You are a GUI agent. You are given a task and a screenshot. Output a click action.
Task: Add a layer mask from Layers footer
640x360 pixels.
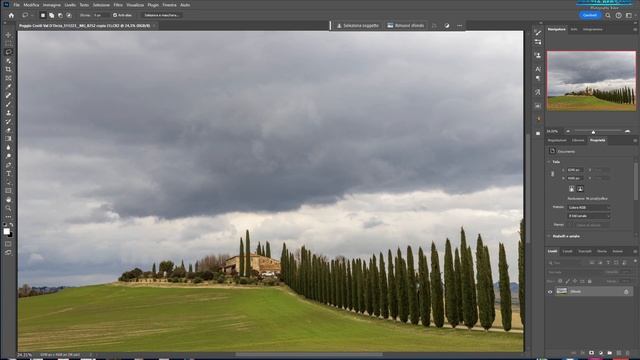[x=591, y=353]
